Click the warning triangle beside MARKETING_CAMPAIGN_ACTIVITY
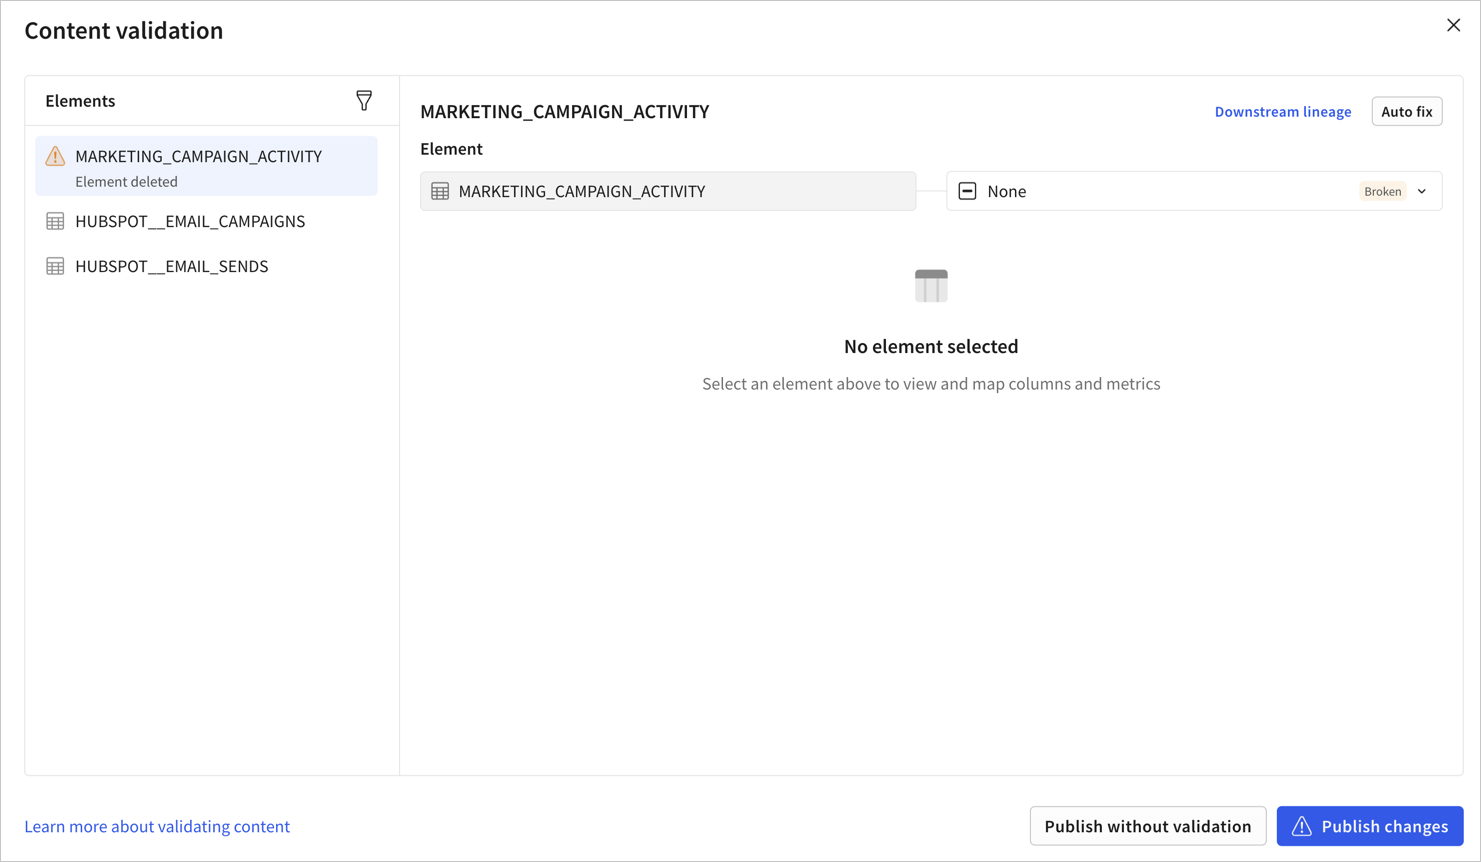The width and height of the screenshot is (1481, 862). [x=54, y=156]
